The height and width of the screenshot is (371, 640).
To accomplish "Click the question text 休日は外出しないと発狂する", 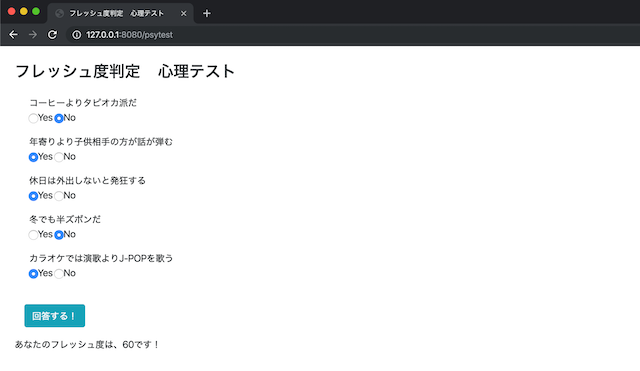I will tap(87, 180).
